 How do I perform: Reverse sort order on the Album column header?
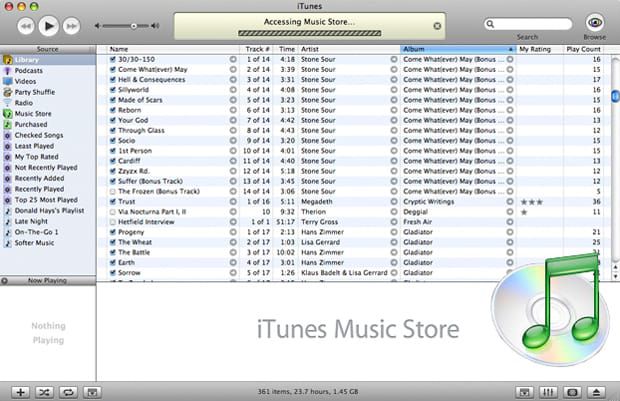pyautogui.click(x=458, y=49)
